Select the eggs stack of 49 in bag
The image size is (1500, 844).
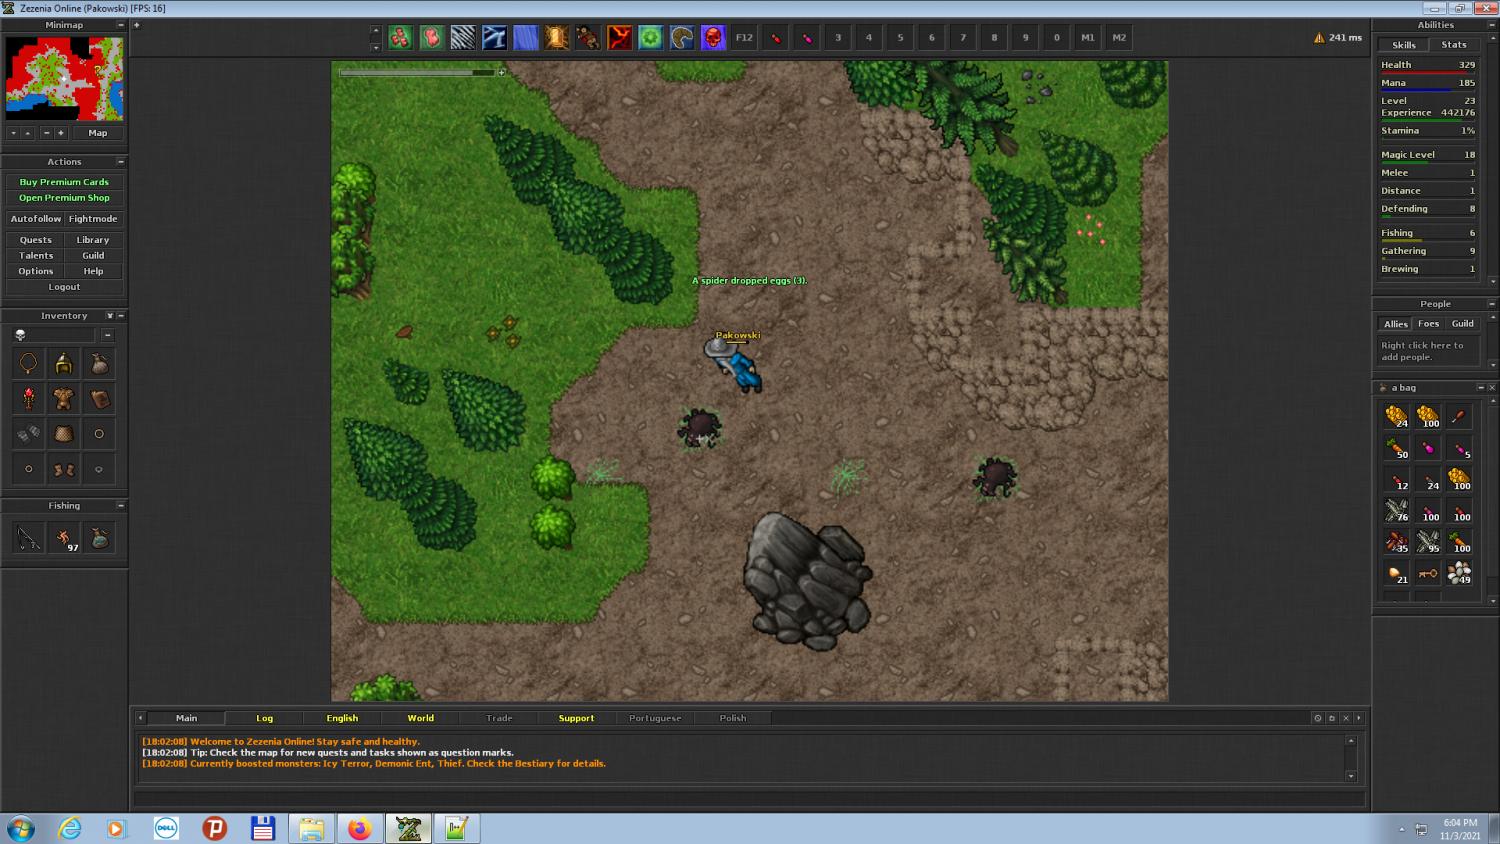coord(1459,573)
